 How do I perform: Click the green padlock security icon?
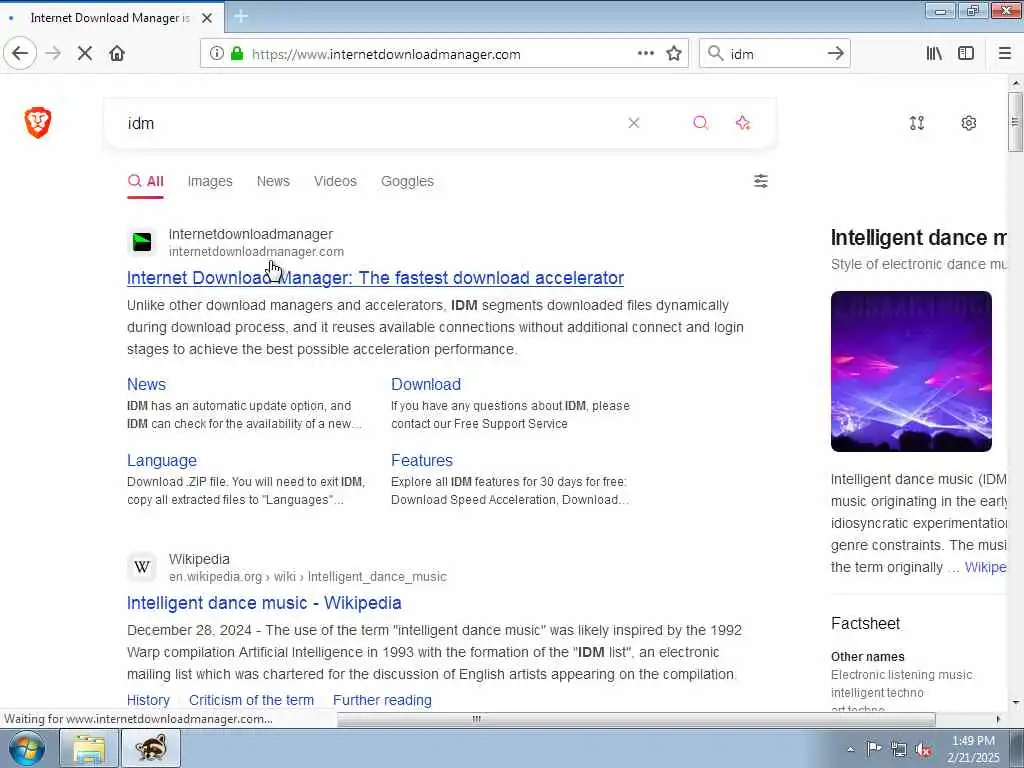[x=237, y=54]
